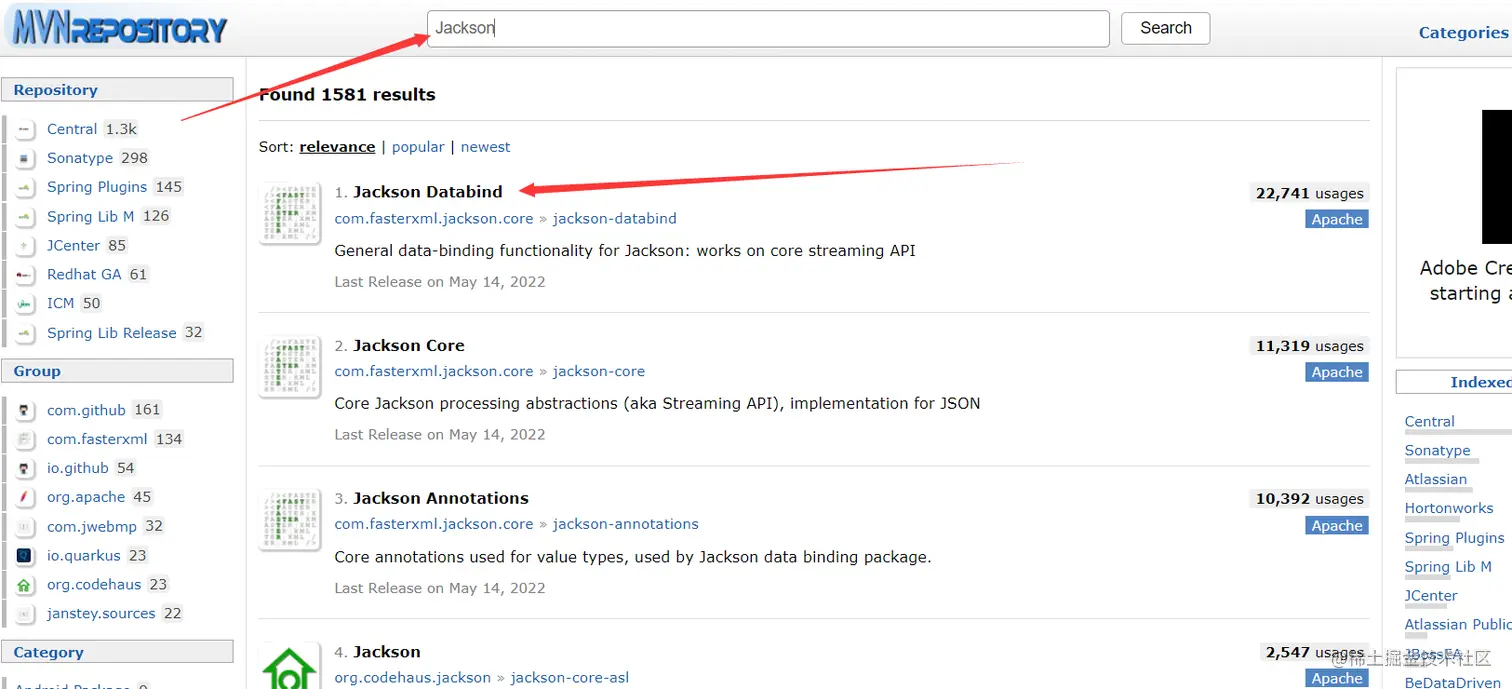The width and height of the screenshot is (1512, 689).
Task: Click the Jackson Databind artifact thumbnail
Action: [x=290, y=213]
